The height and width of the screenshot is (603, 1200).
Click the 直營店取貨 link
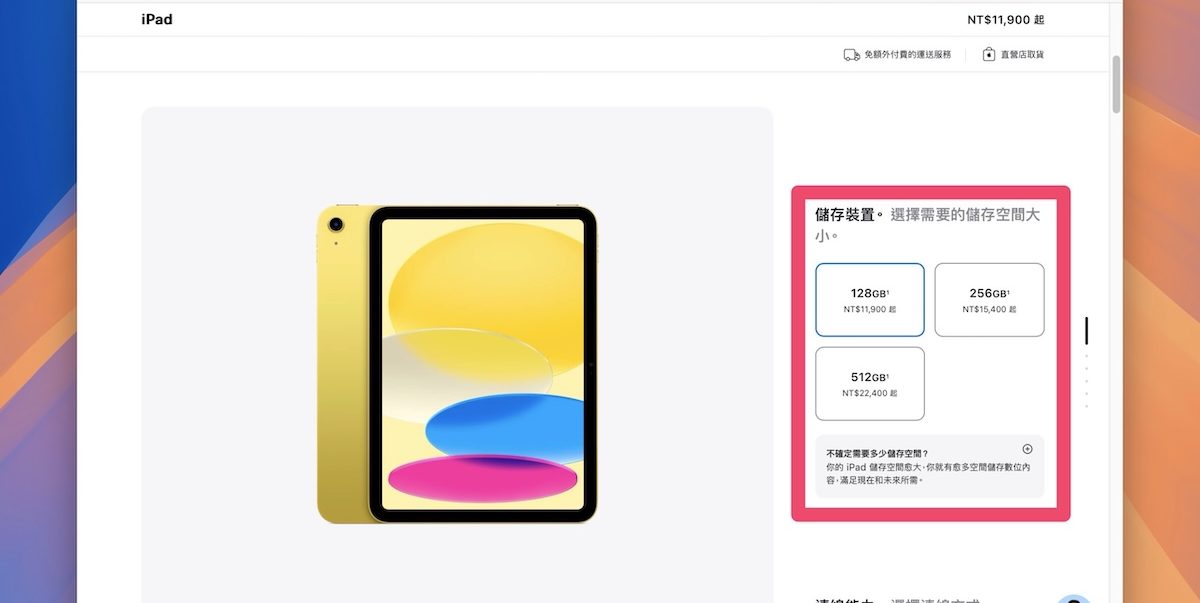pyautogui.click(x=1022, y=54)
